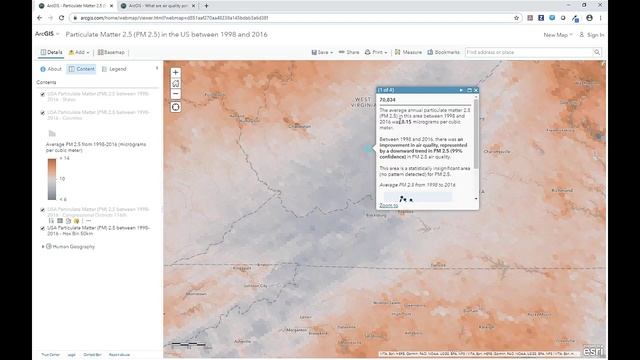Maximize the feature popup
640x360 pixels.
pos(469,90)
